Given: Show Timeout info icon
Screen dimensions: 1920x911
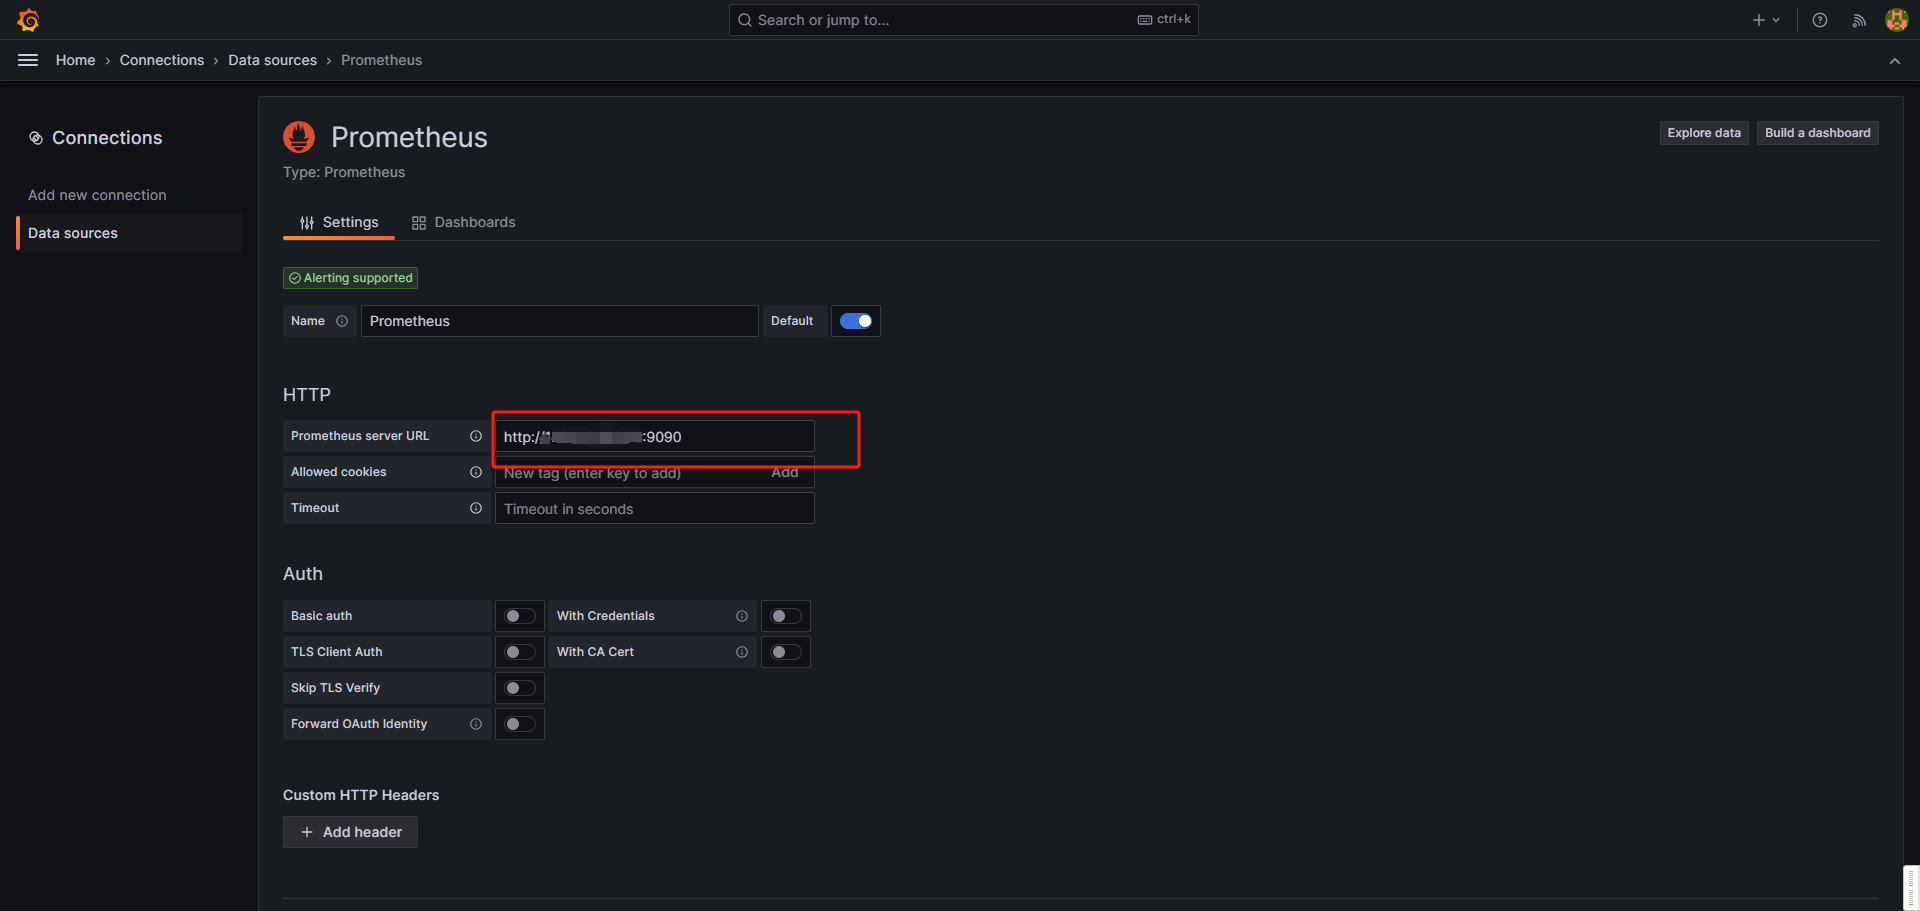Looking at the screenshot, I should [476, 508].
